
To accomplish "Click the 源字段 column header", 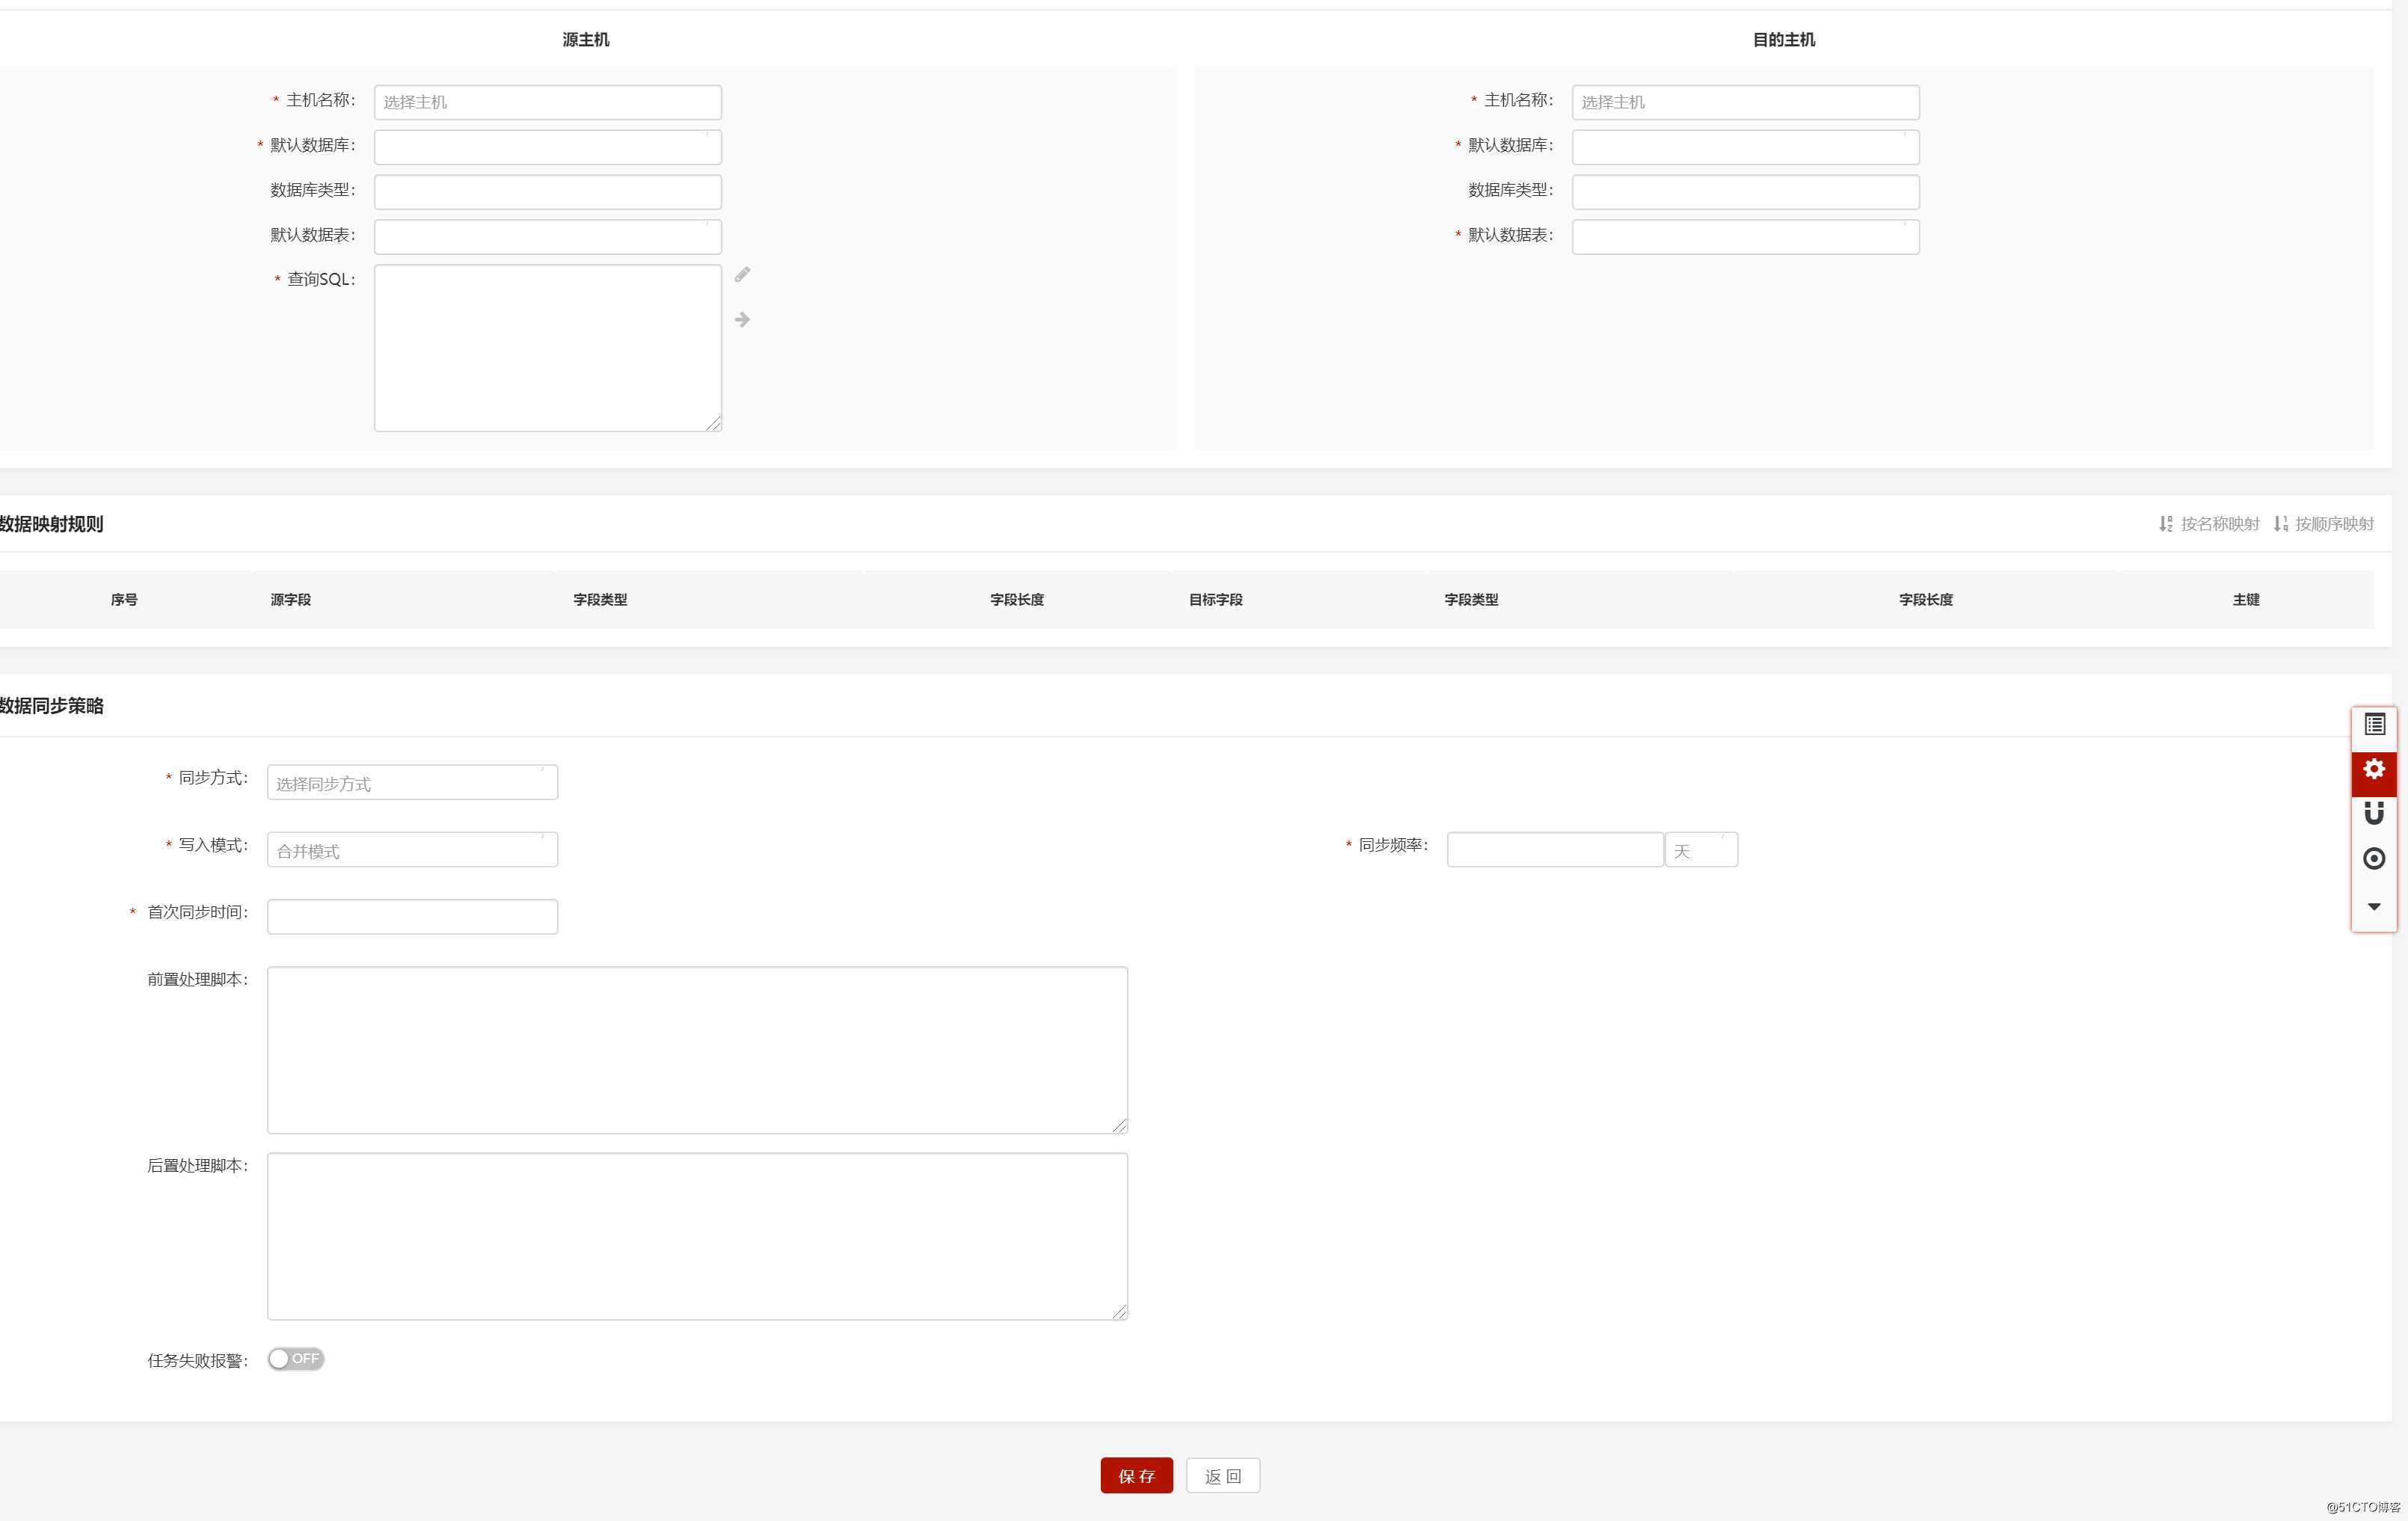I will (290, 600).
